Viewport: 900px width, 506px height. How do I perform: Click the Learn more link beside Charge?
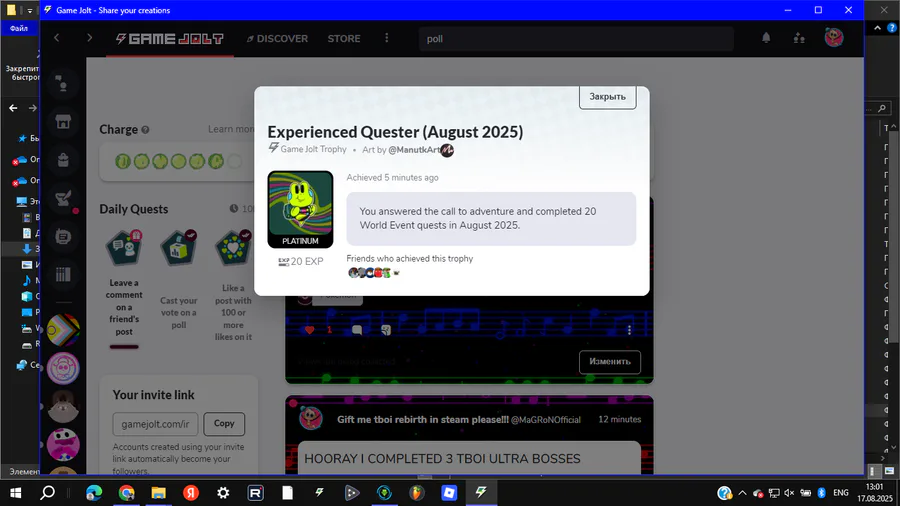[231, 129]
